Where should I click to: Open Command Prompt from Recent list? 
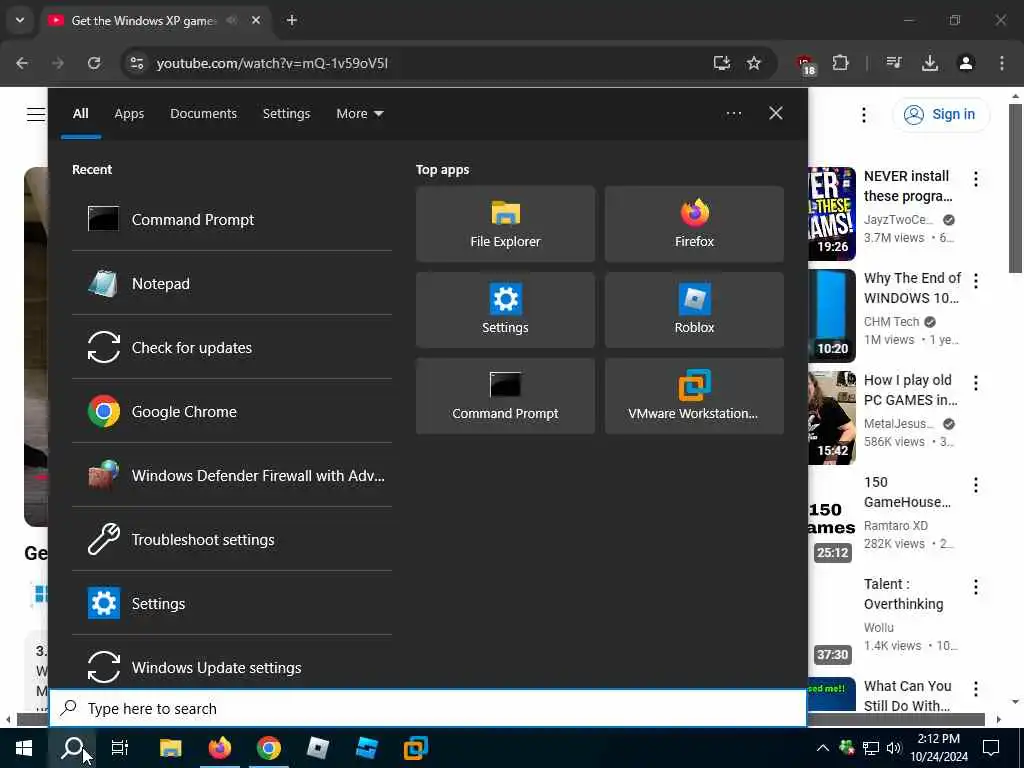click(232, 219)
